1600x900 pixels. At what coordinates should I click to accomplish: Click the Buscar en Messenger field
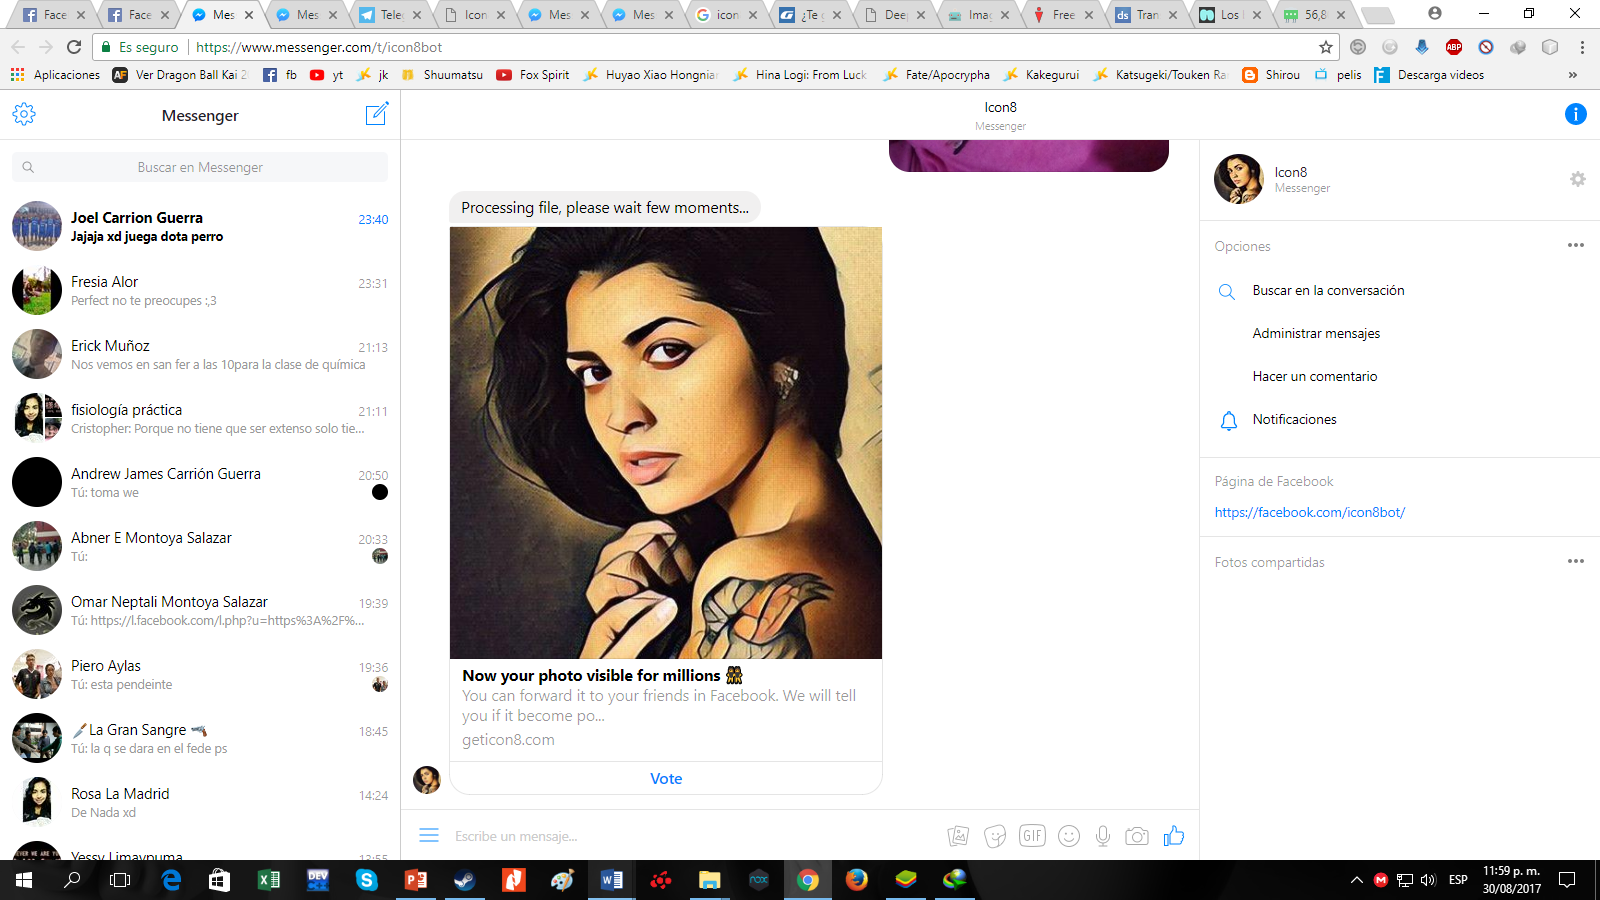click(x=200, y=167)
